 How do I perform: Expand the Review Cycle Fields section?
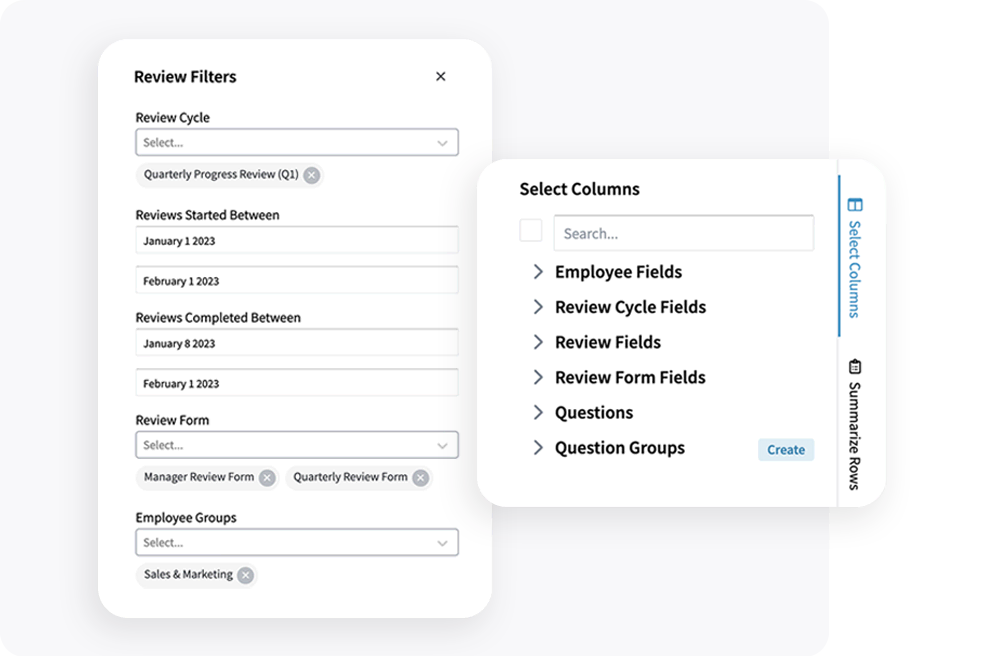538,307
